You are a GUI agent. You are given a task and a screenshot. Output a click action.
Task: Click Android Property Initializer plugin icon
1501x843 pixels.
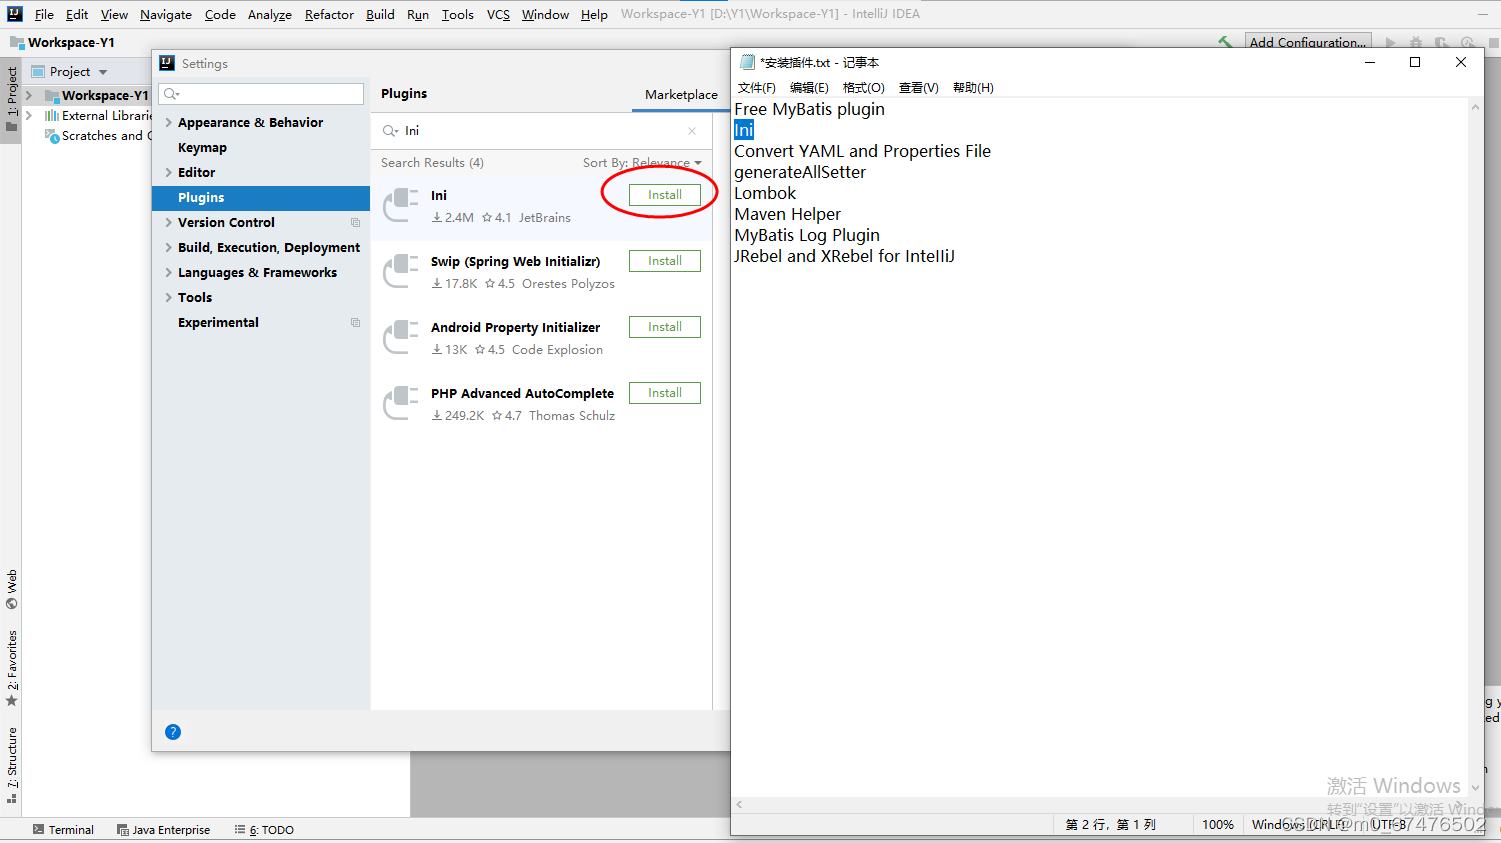tap(401, 337)
